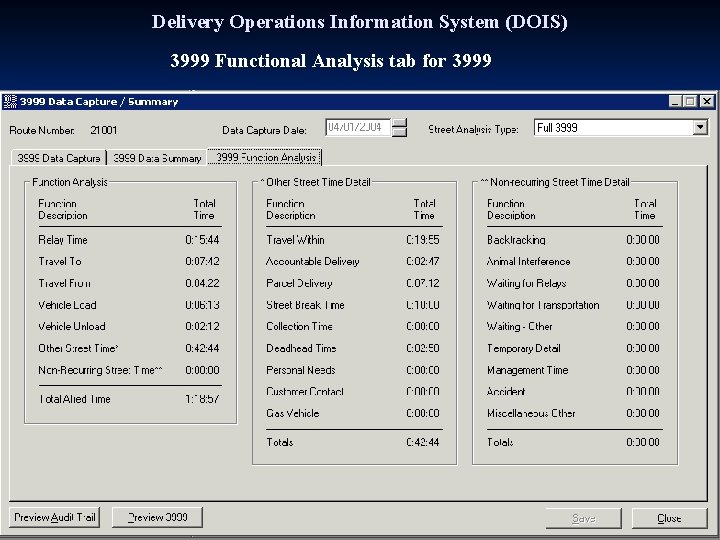This screenshot has height=540, width=720.
Task: Maximize the 3999 Data Capture window
Action: [x=690, y=101]
